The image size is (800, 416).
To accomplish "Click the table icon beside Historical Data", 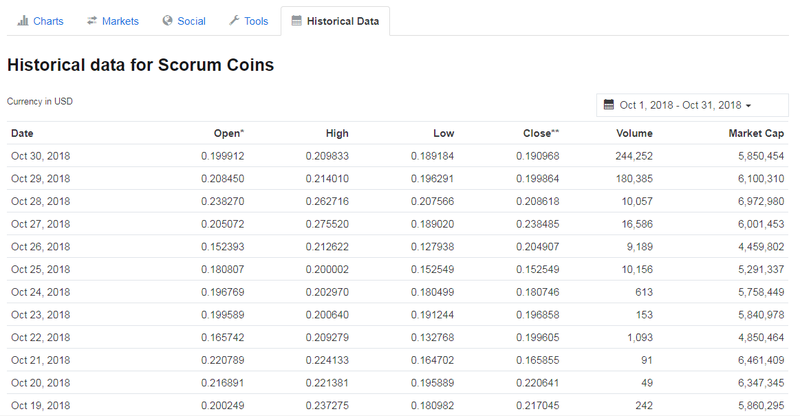I will pyautogui.click(x=296, y=20).
